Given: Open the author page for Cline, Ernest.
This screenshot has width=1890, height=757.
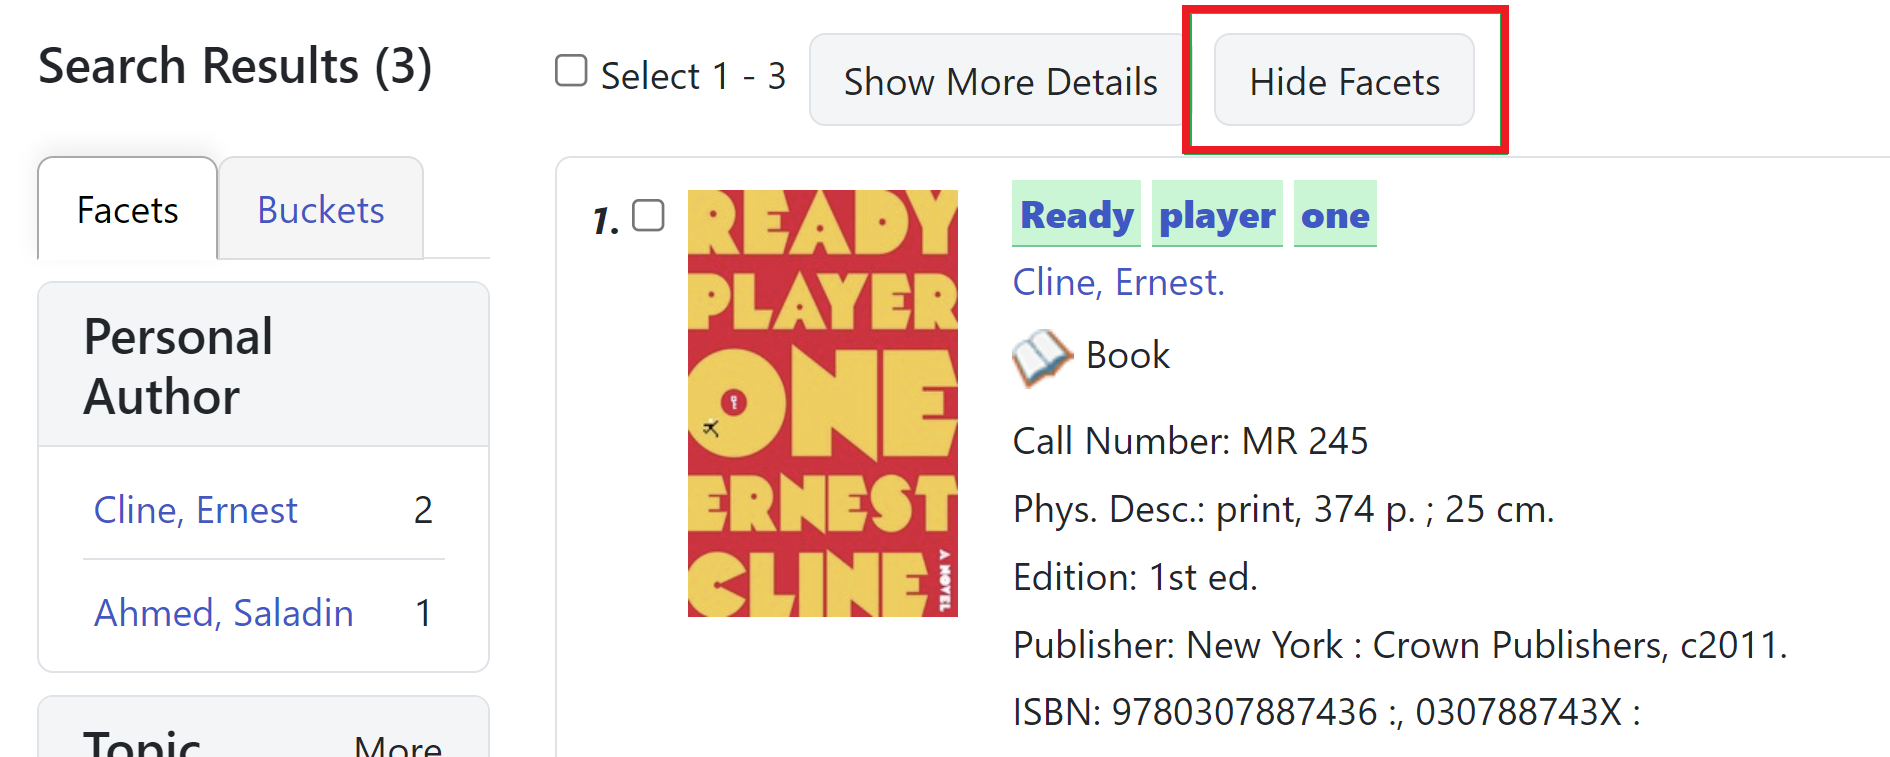Looking at the screenshot, I should pyautogui.click(x=1118, y=282).
